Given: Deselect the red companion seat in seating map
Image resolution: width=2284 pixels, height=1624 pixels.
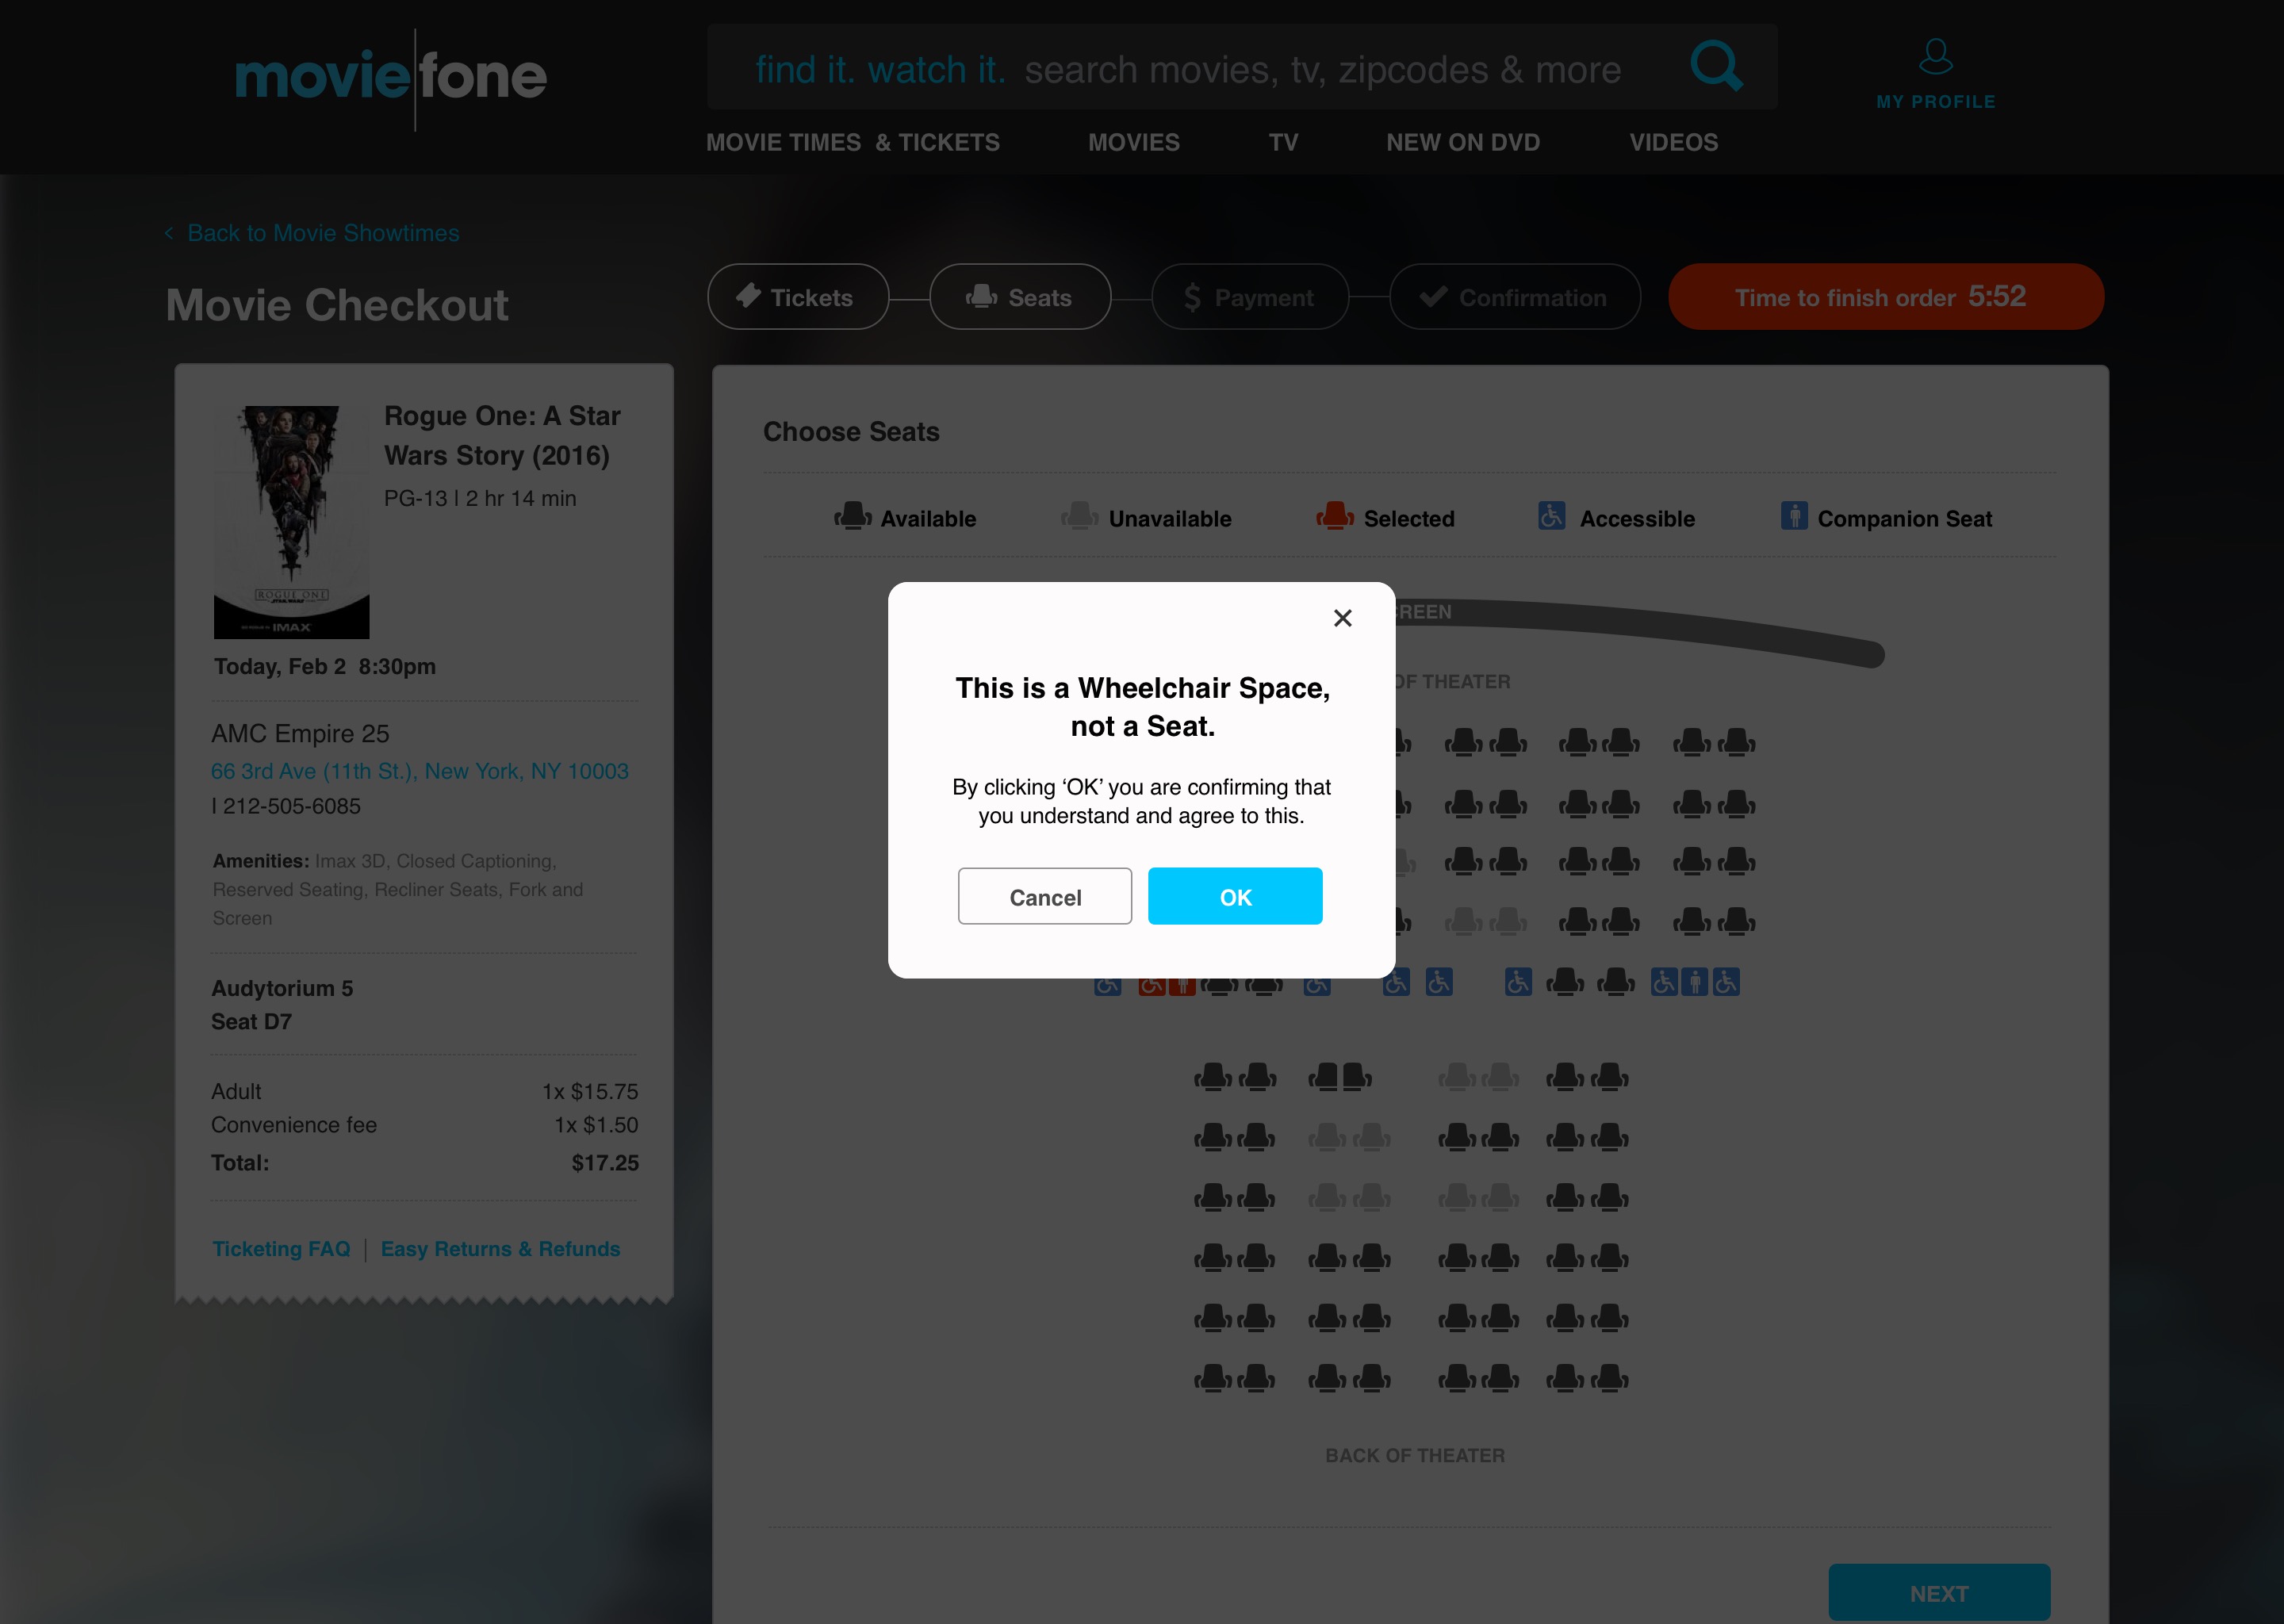Looking at the screenshot, I should pos(1183,987).
